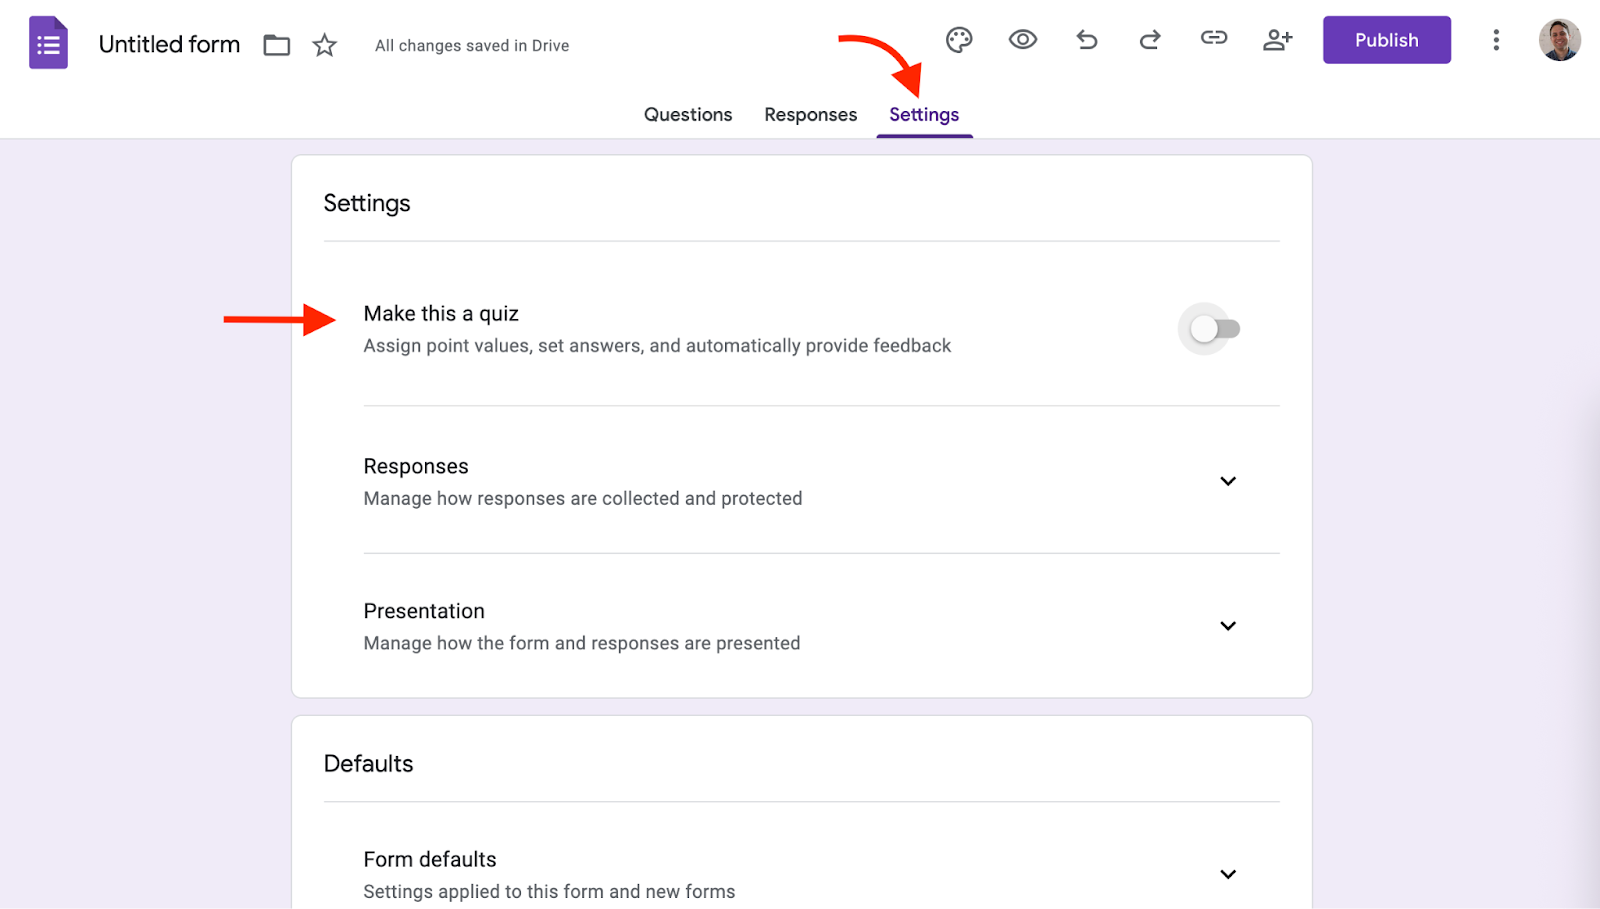Select the Settings tab
Viewport: 1600px width, 909px height.
(924, 115)
